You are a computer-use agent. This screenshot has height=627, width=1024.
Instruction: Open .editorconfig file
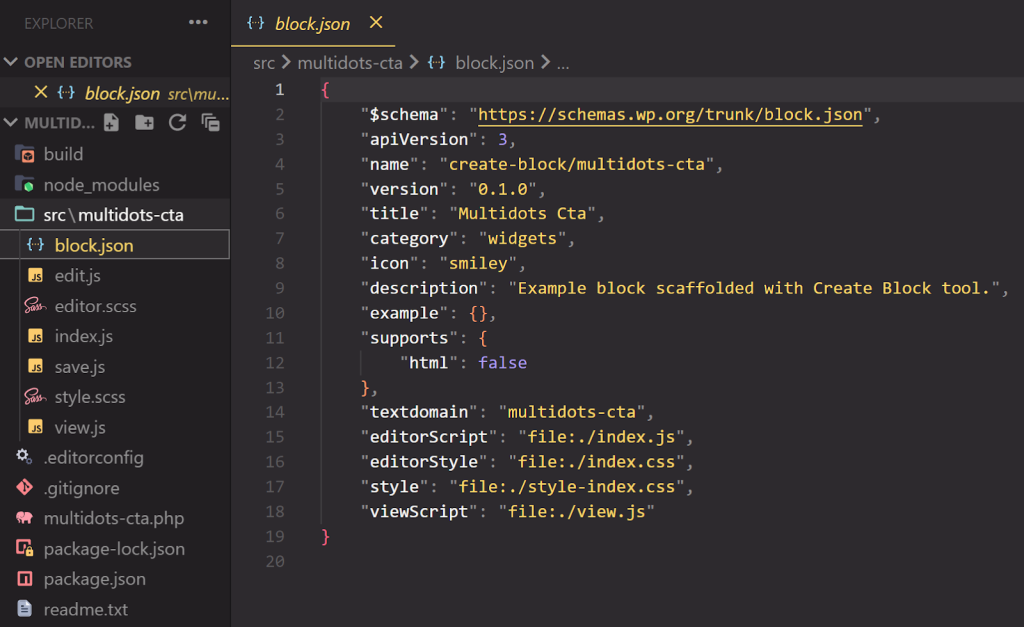coord(93,458)
